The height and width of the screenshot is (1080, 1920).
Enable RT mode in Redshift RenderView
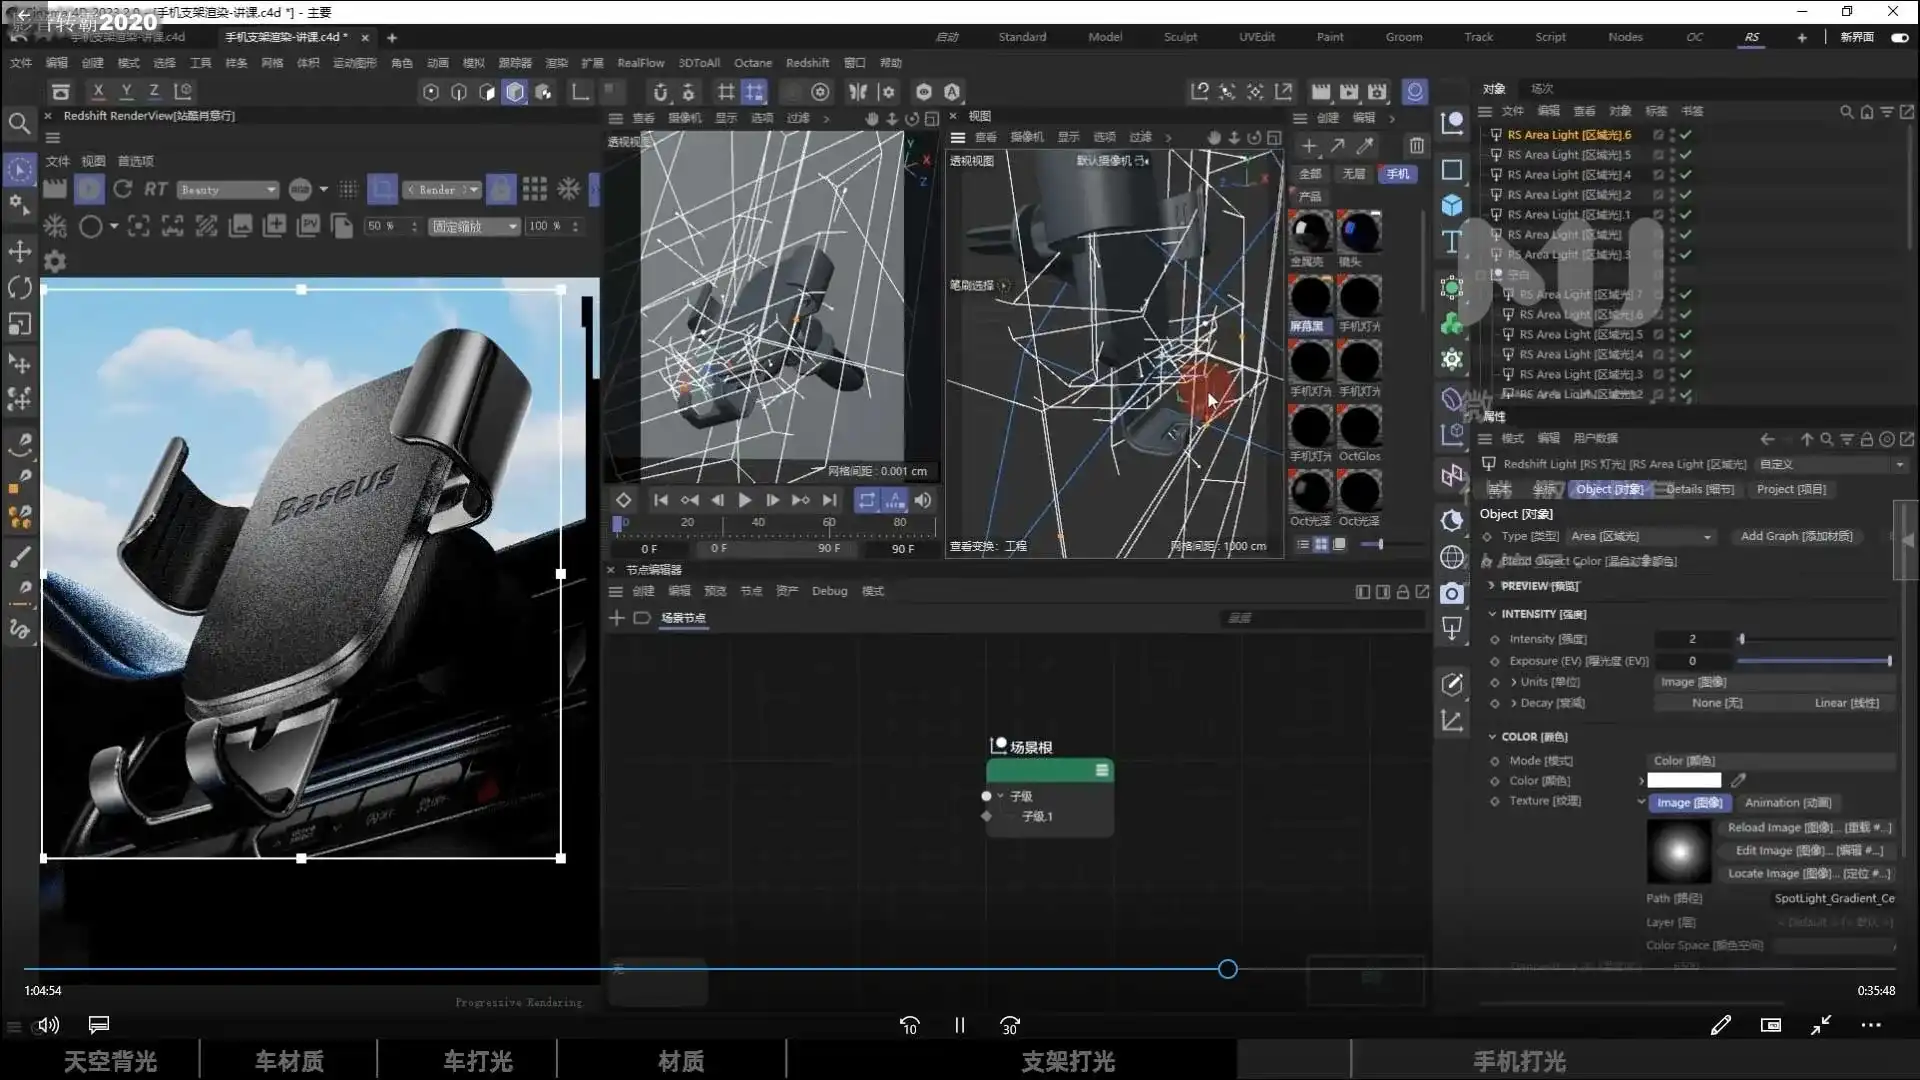(155, 189)
